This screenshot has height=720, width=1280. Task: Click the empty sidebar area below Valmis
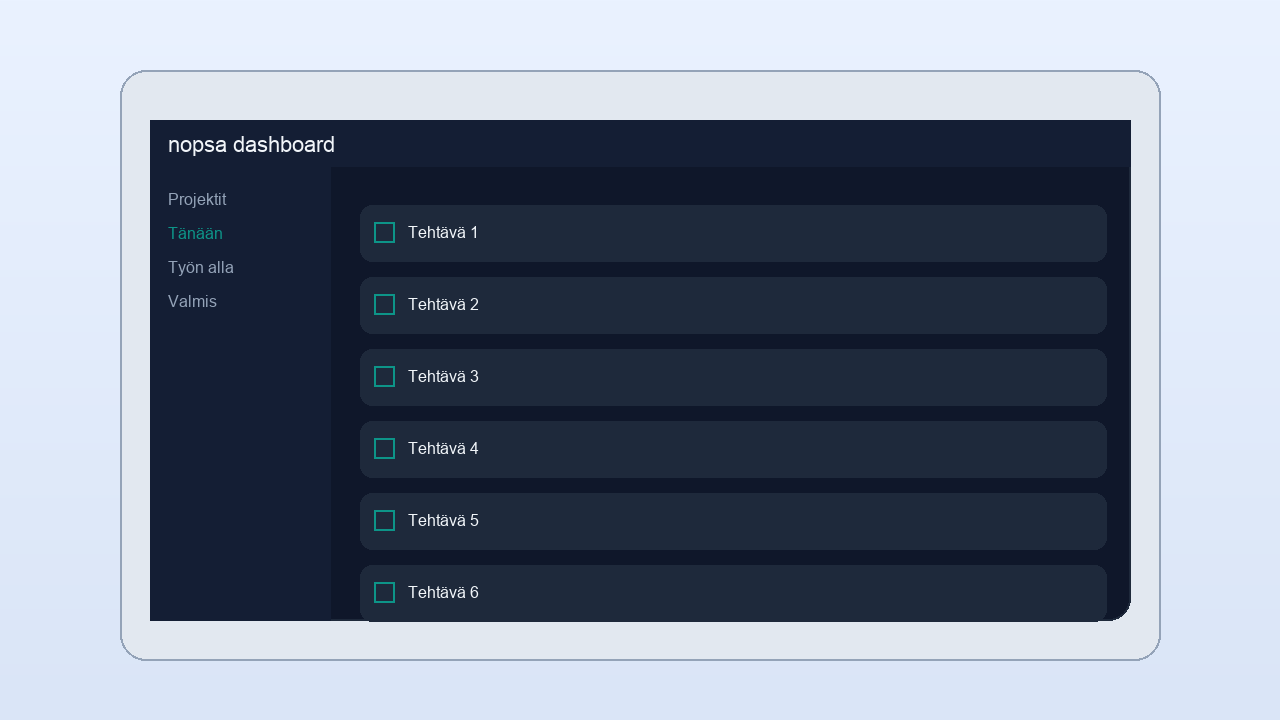coord(240,460)
